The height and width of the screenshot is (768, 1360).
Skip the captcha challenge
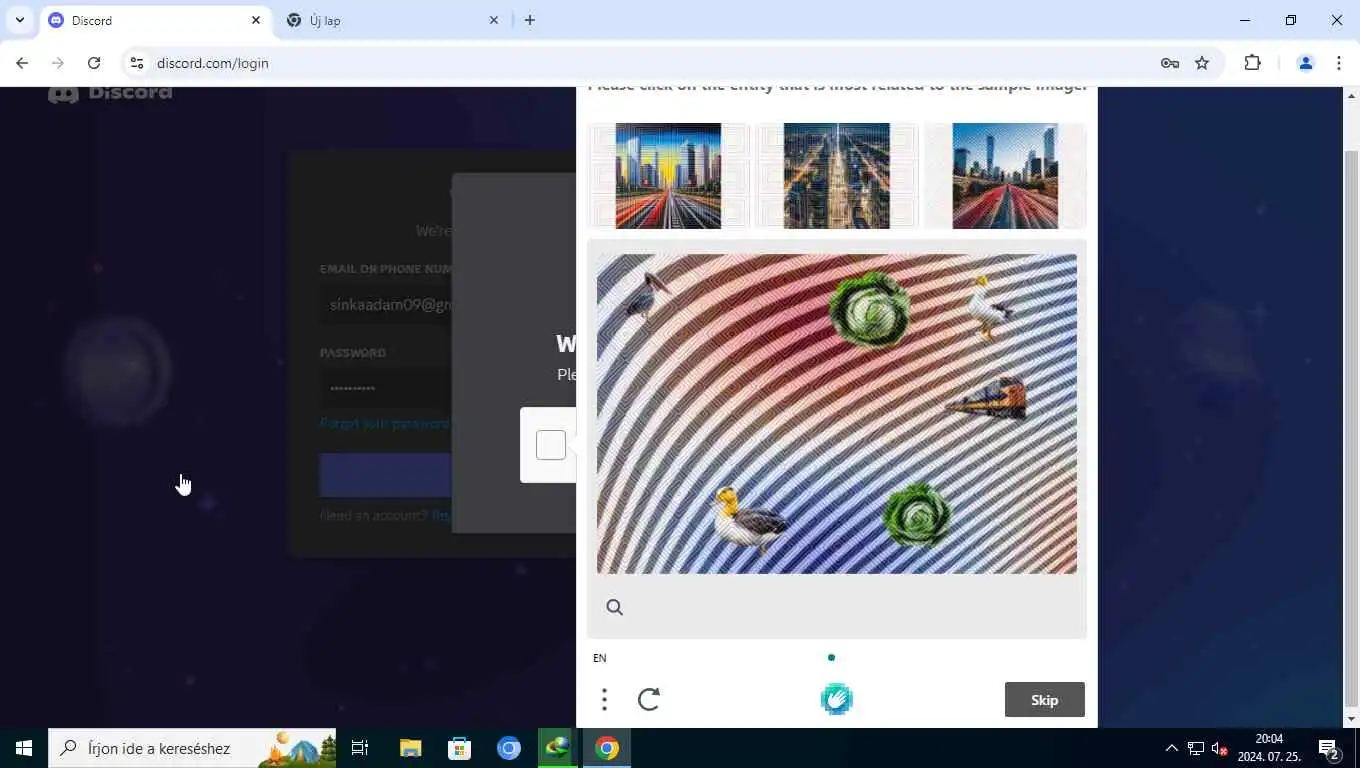point(1044,700)
